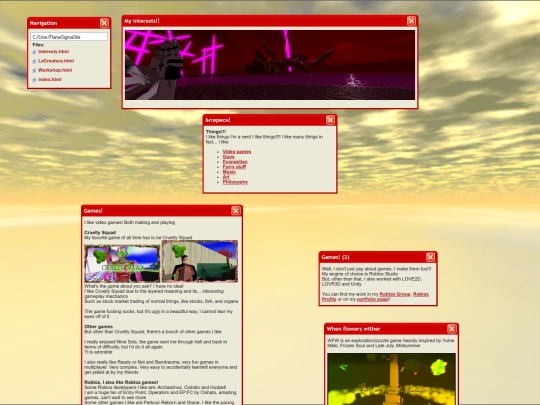Follow the Guns link
Viewport: 540px width, 405px height.
tap(229, 157)
